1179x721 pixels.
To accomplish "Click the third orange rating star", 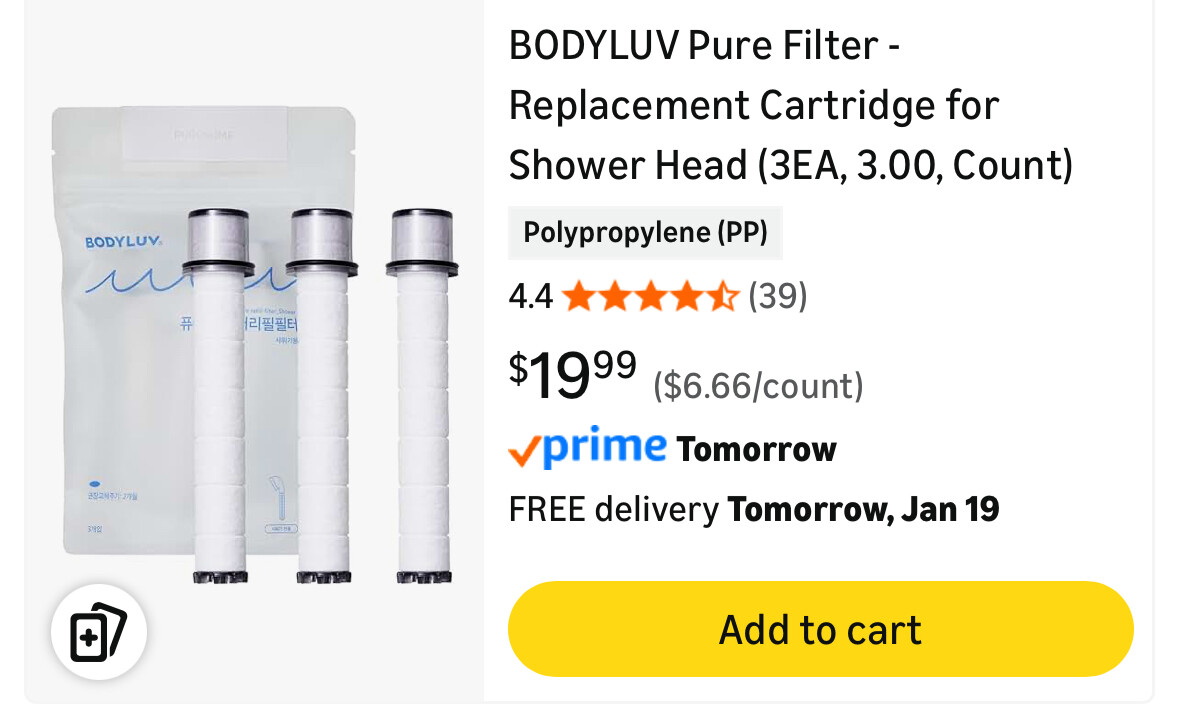I will 651,296.
